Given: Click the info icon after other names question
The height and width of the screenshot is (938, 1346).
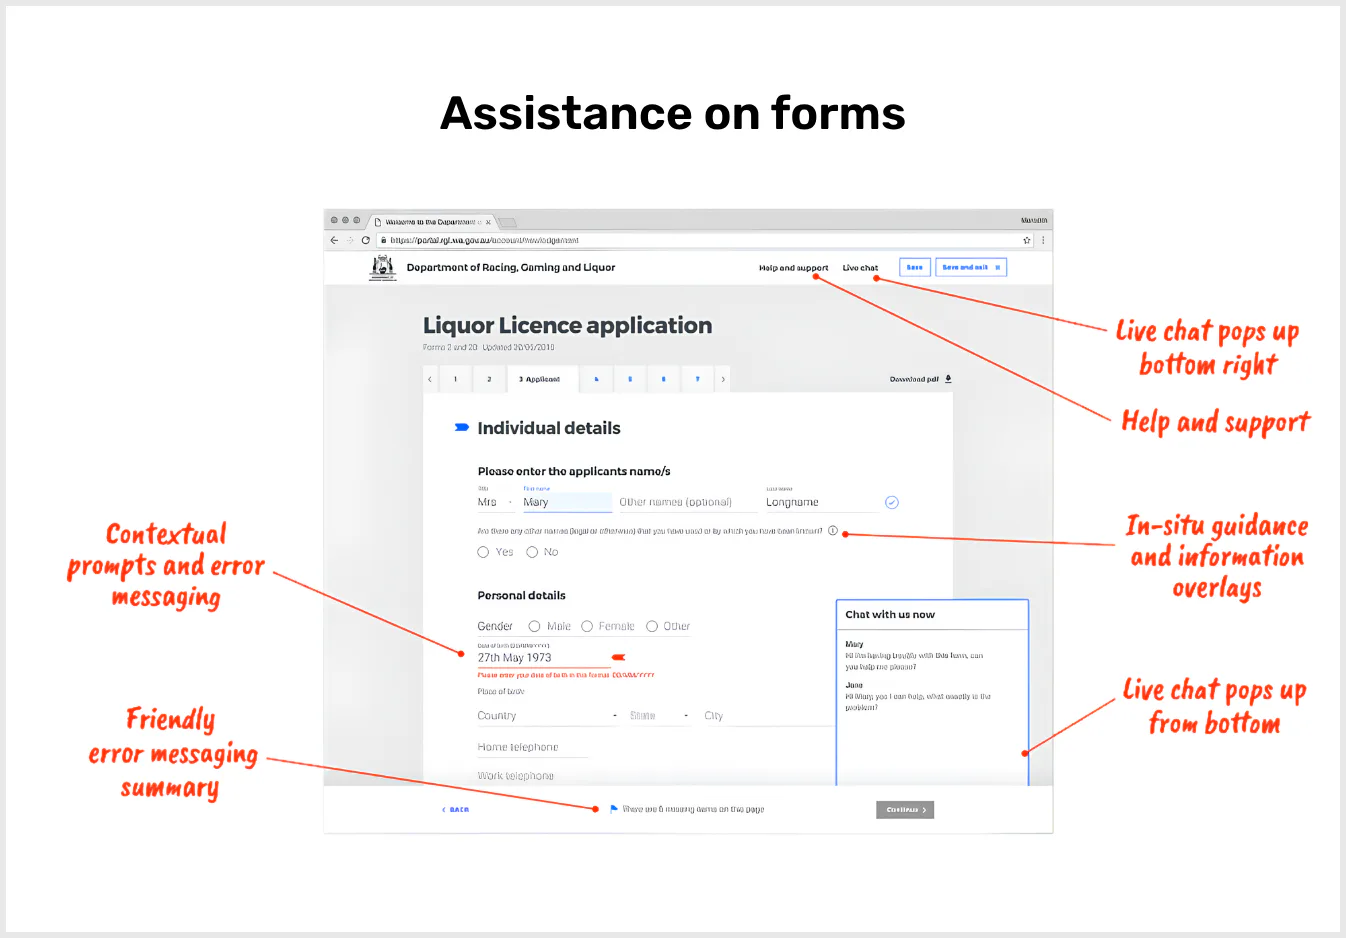Looking at the screenshot, I should (x=833, y=531).
